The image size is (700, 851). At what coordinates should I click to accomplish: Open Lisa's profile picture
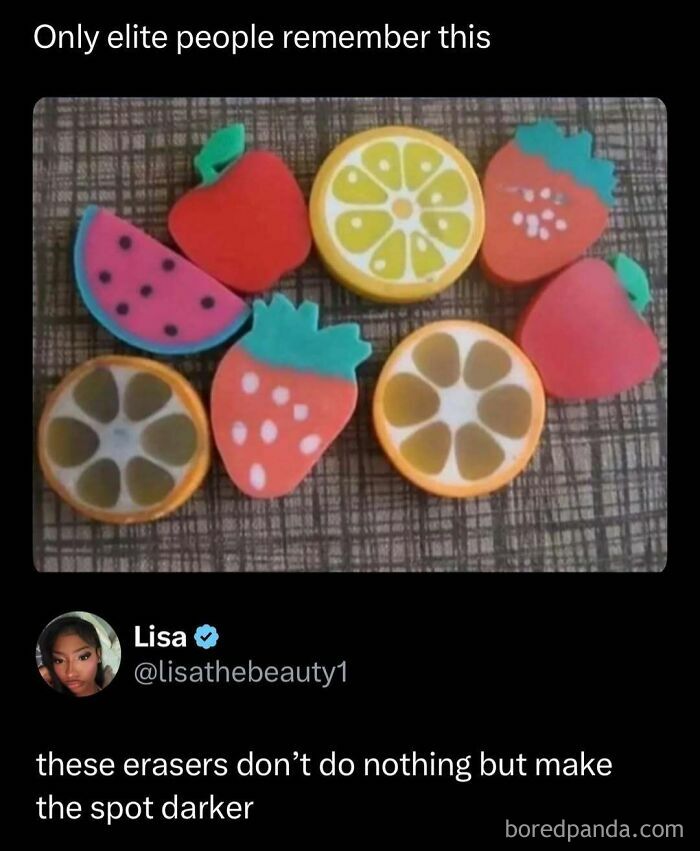[73, 652]
